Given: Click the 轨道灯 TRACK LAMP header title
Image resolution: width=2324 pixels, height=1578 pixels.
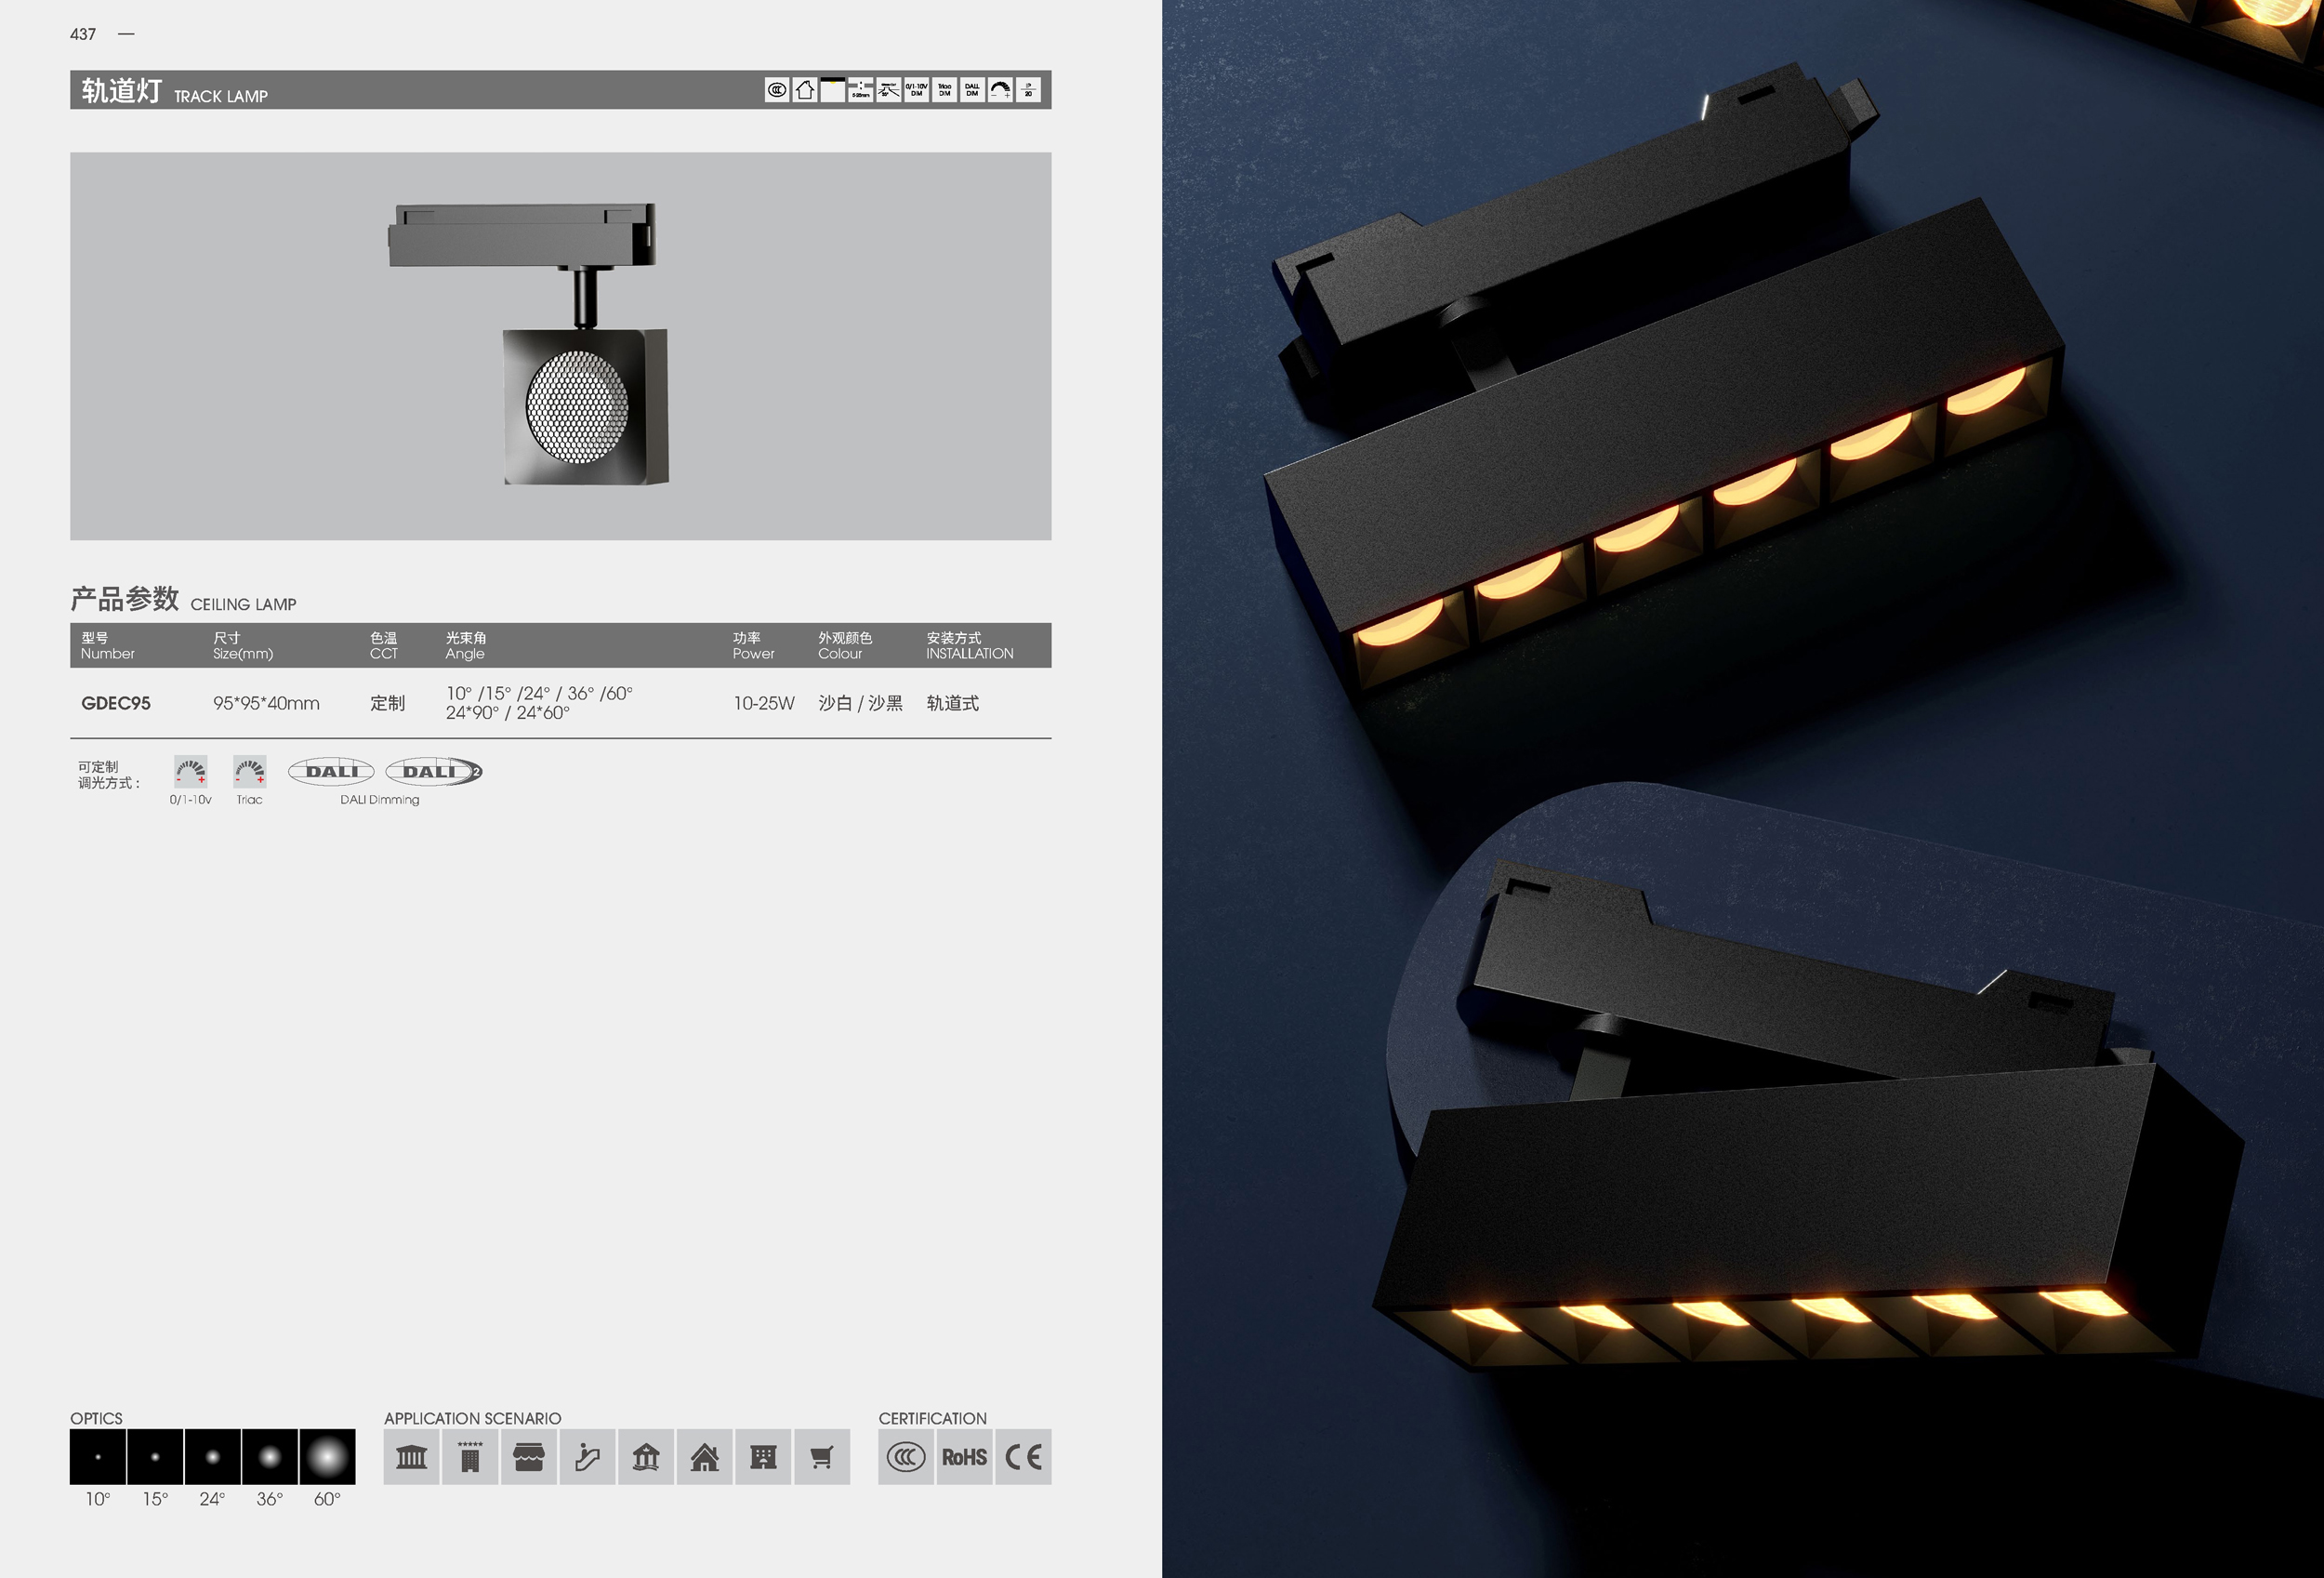Looking at the screenshot, I should [174, 91].
